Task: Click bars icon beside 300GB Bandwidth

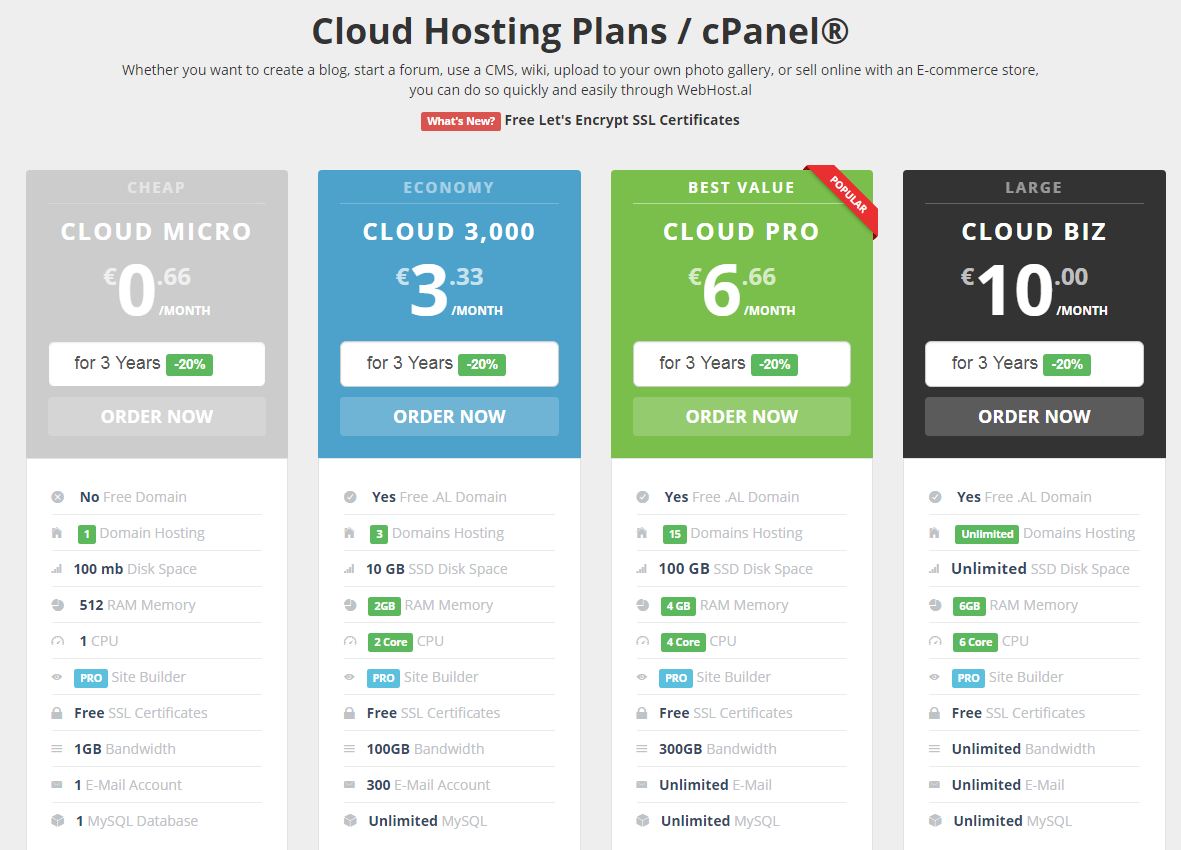Action: 642,749
